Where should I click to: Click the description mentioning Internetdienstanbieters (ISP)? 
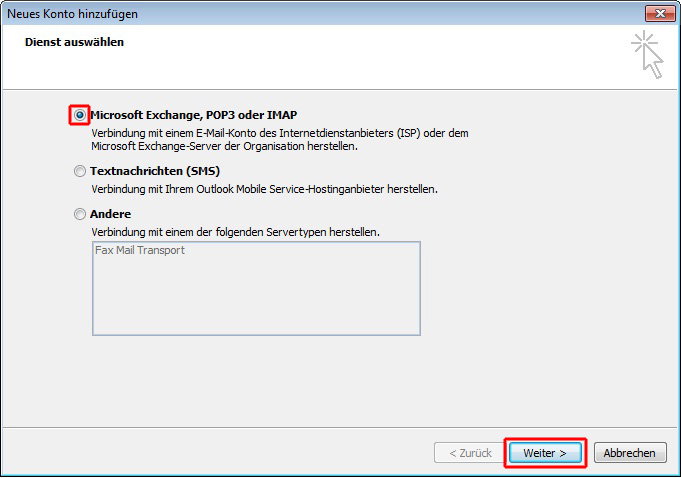click(280, 139)
